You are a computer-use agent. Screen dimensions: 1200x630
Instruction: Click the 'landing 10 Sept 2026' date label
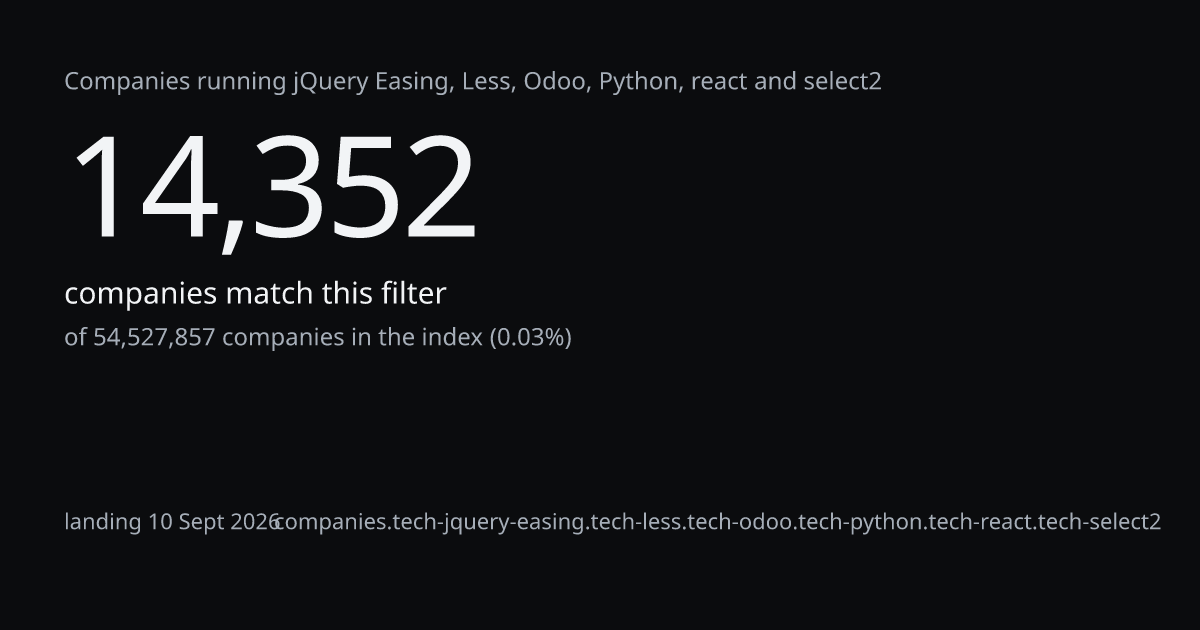point(172,522)
